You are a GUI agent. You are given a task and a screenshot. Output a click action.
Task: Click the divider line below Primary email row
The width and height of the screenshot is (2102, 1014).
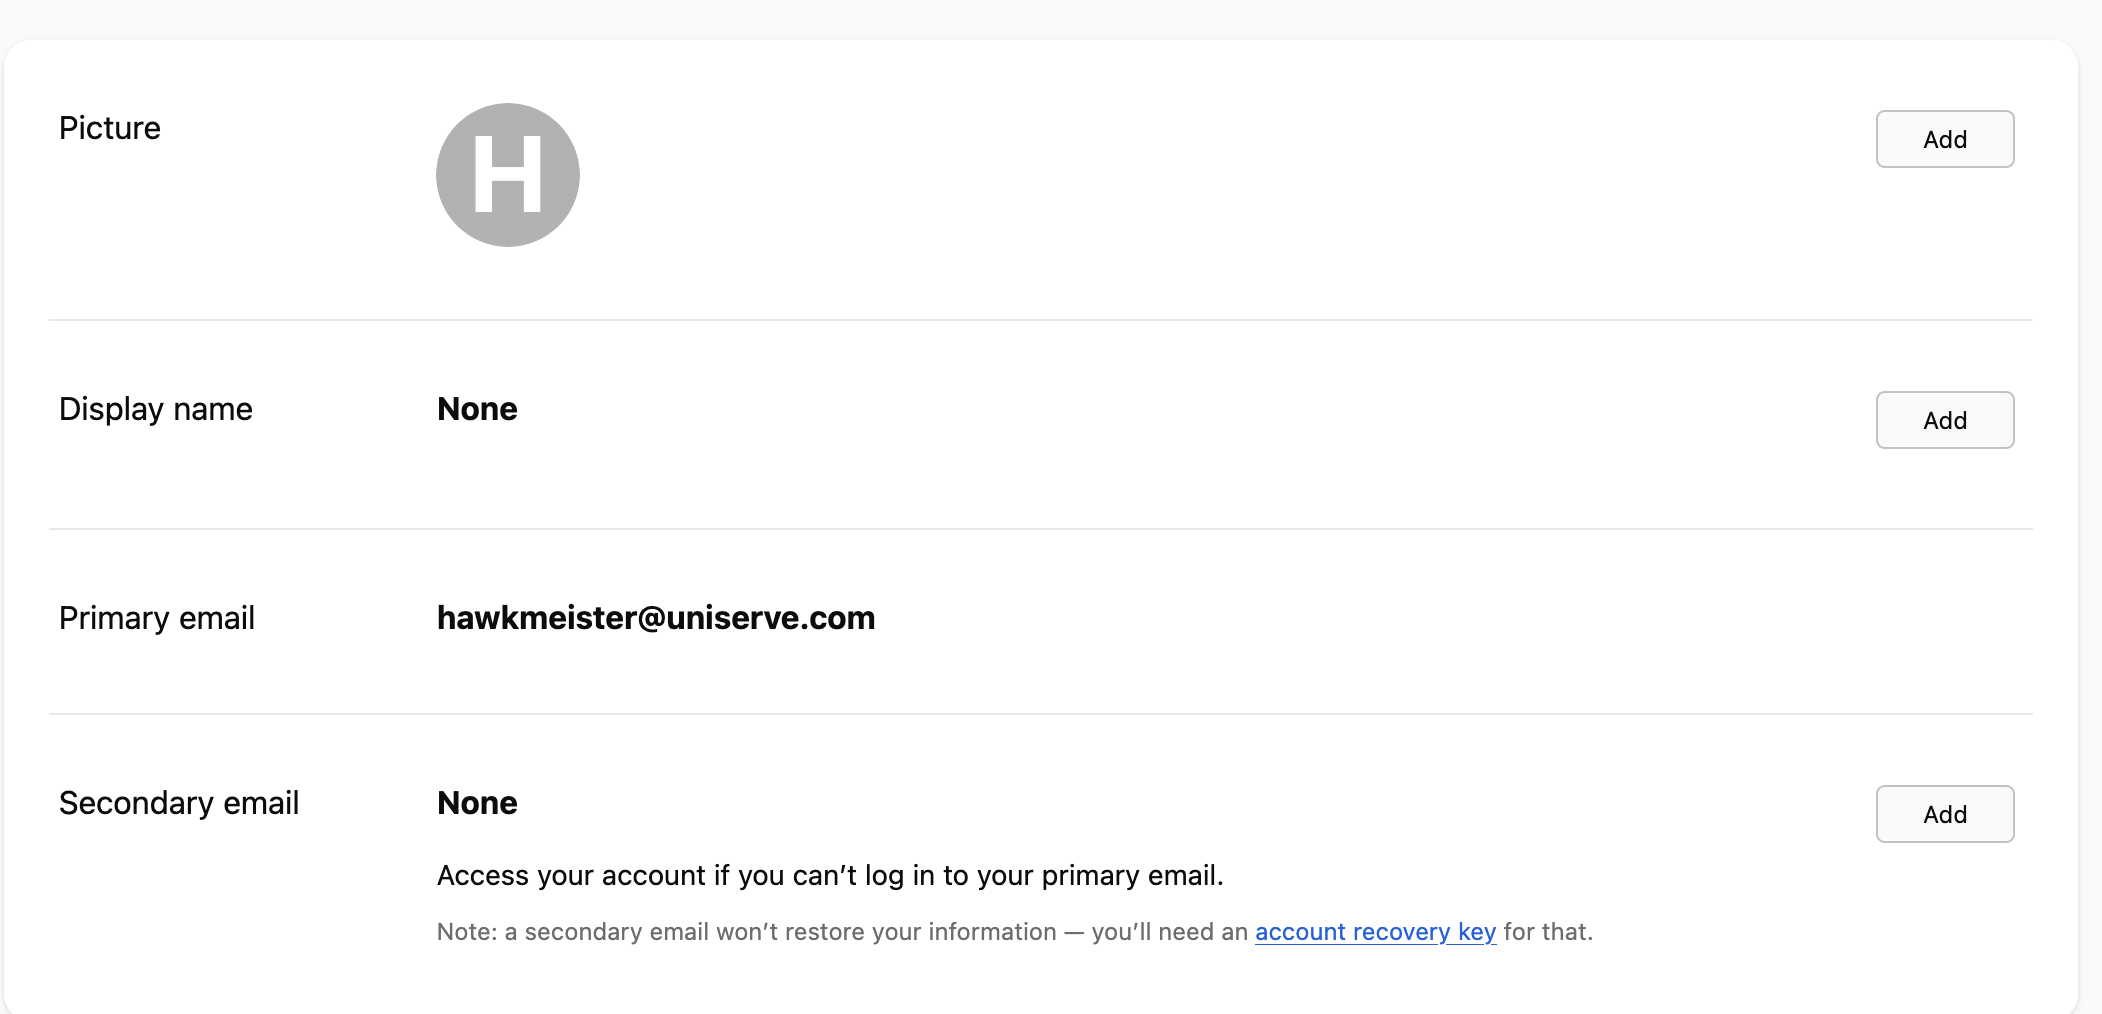point(1040,714)
